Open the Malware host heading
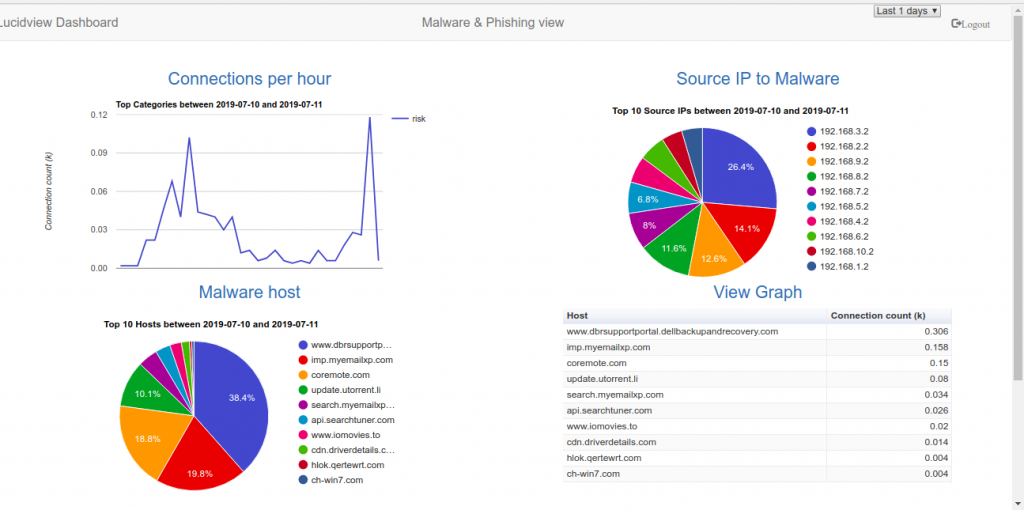This screenshot has height=510, width=1024. [x=249, y=292]
